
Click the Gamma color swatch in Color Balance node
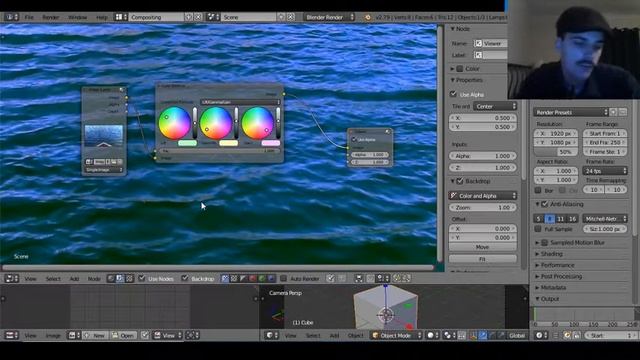229,143
